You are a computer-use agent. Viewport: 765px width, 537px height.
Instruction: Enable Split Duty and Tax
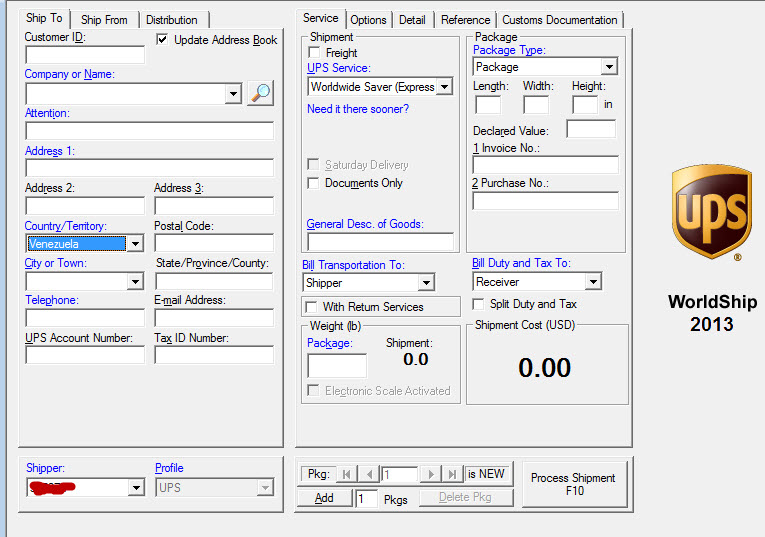[x=480, y=304]
